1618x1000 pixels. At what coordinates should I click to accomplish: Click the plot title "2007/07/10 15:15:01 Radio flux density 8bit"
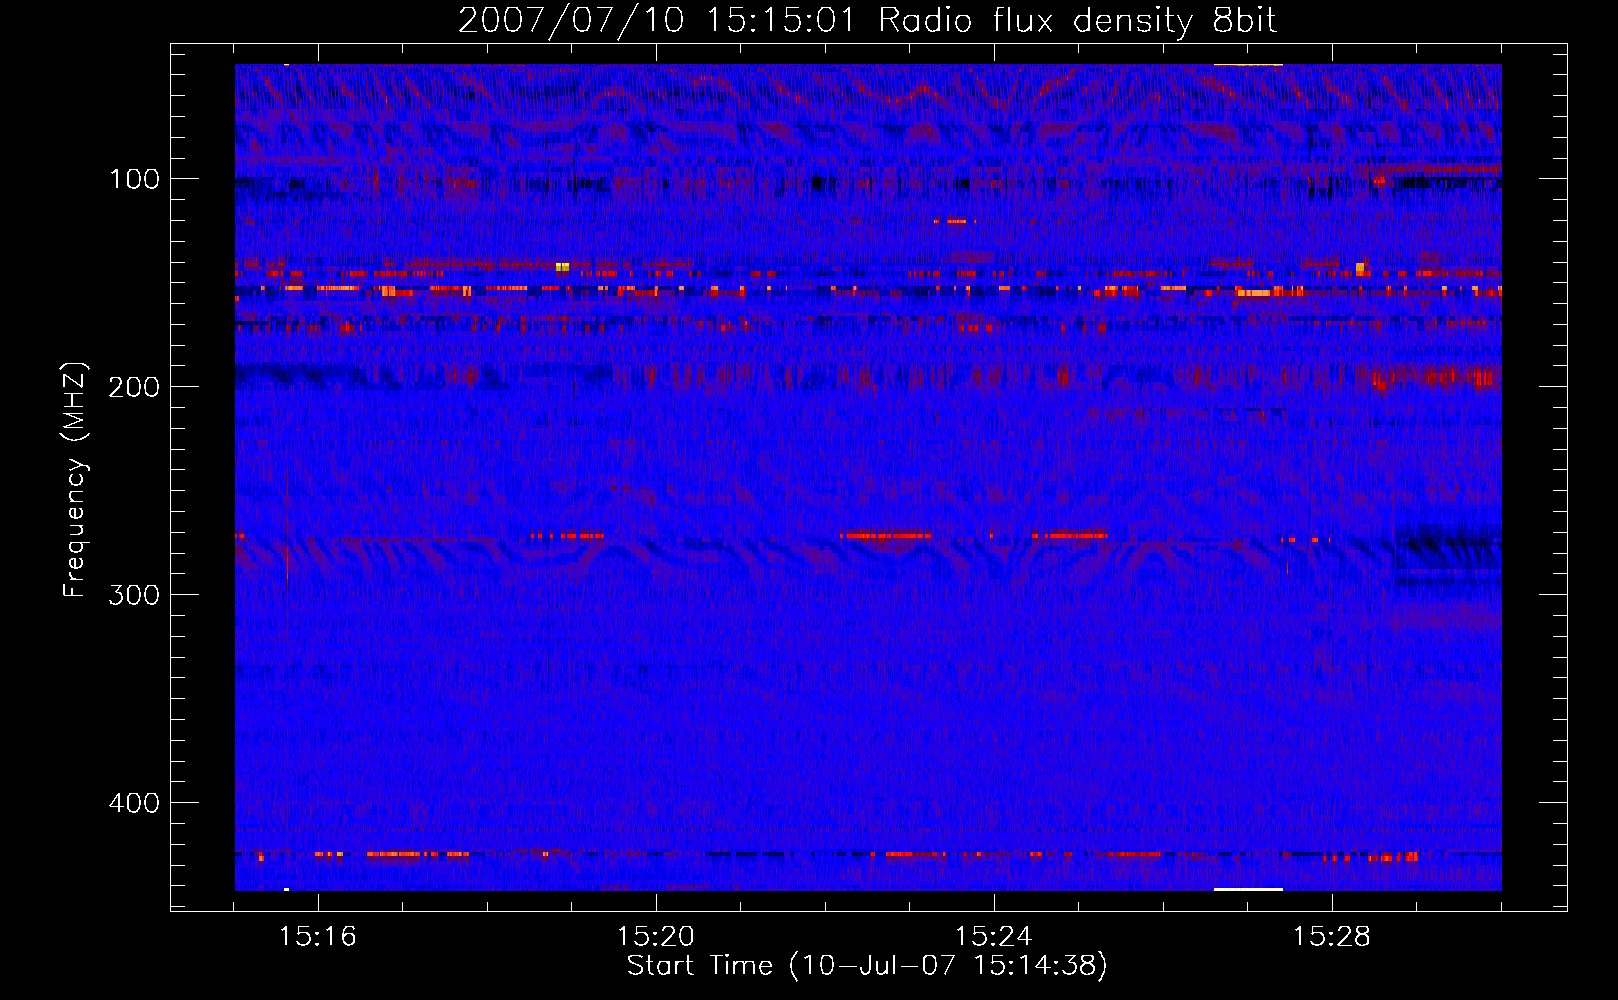867,21
